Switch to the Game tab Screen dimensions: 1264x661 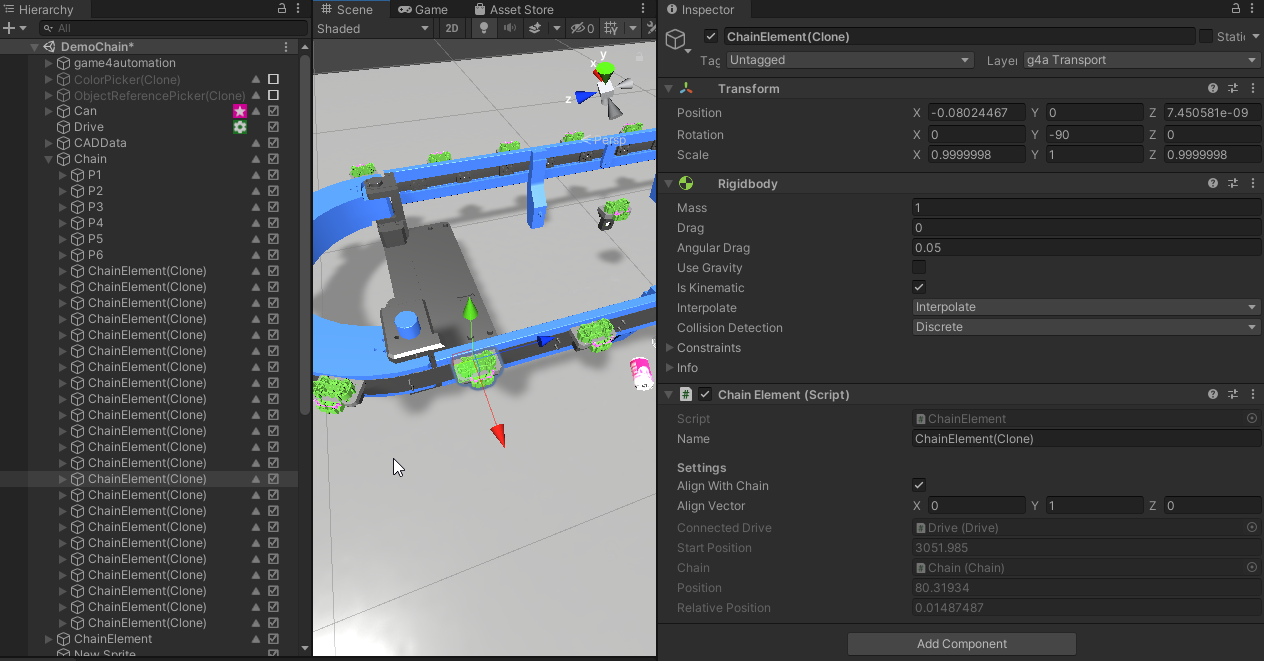(x=423, y=9)
